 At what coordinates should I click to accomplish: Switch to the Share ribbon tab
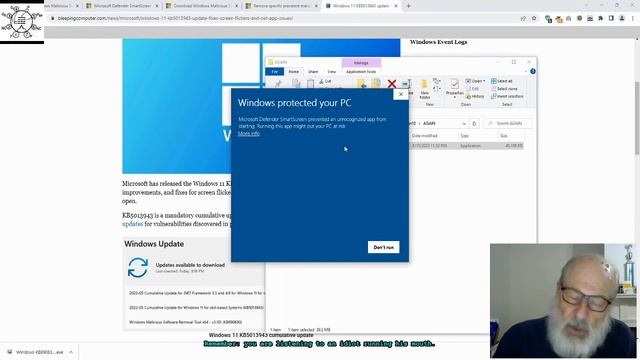tap(313, 71)
